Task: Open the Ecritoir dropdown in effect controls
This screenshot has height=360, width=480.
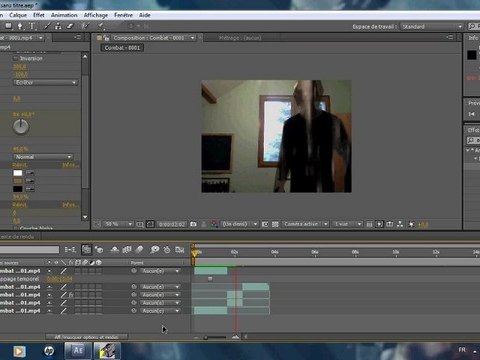Action: click(x=46, y=82)
